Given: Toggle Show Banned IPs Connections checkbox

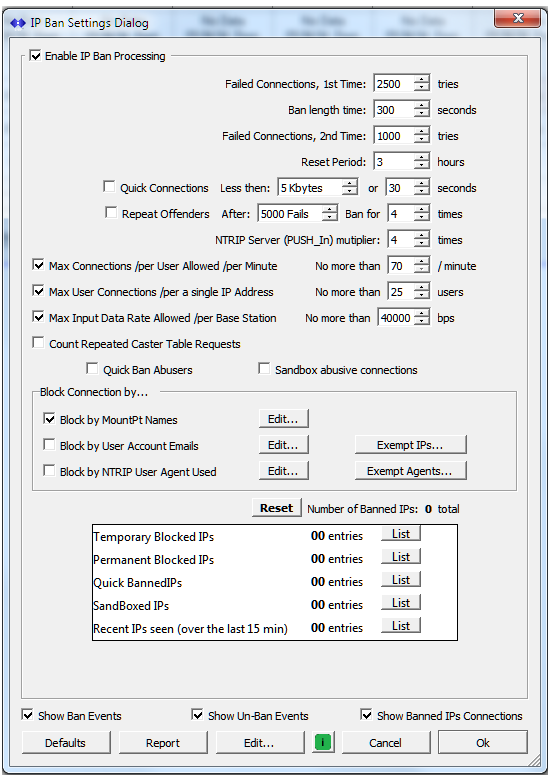Looking at the screenshot, I should [367, 715].
